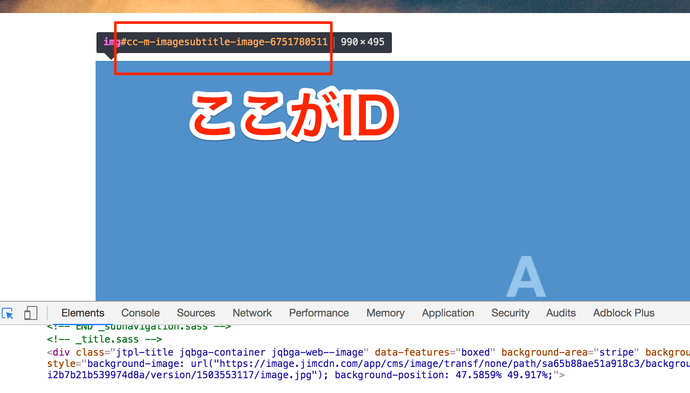The height and width of the screenshot is (393, 690).
Task: Open the Application tab
Action: (x=448, y=313)
